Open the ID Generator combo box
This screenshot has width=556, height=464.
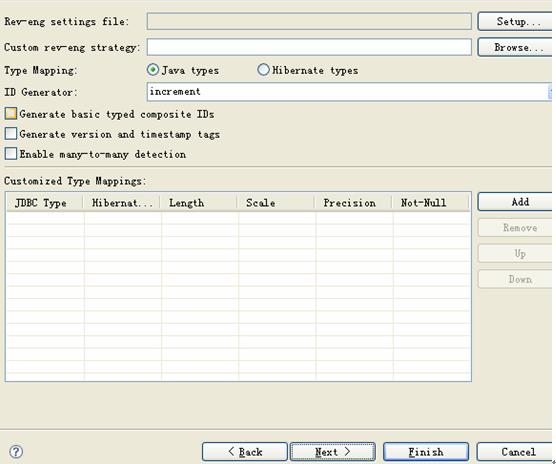coord(349,92)
